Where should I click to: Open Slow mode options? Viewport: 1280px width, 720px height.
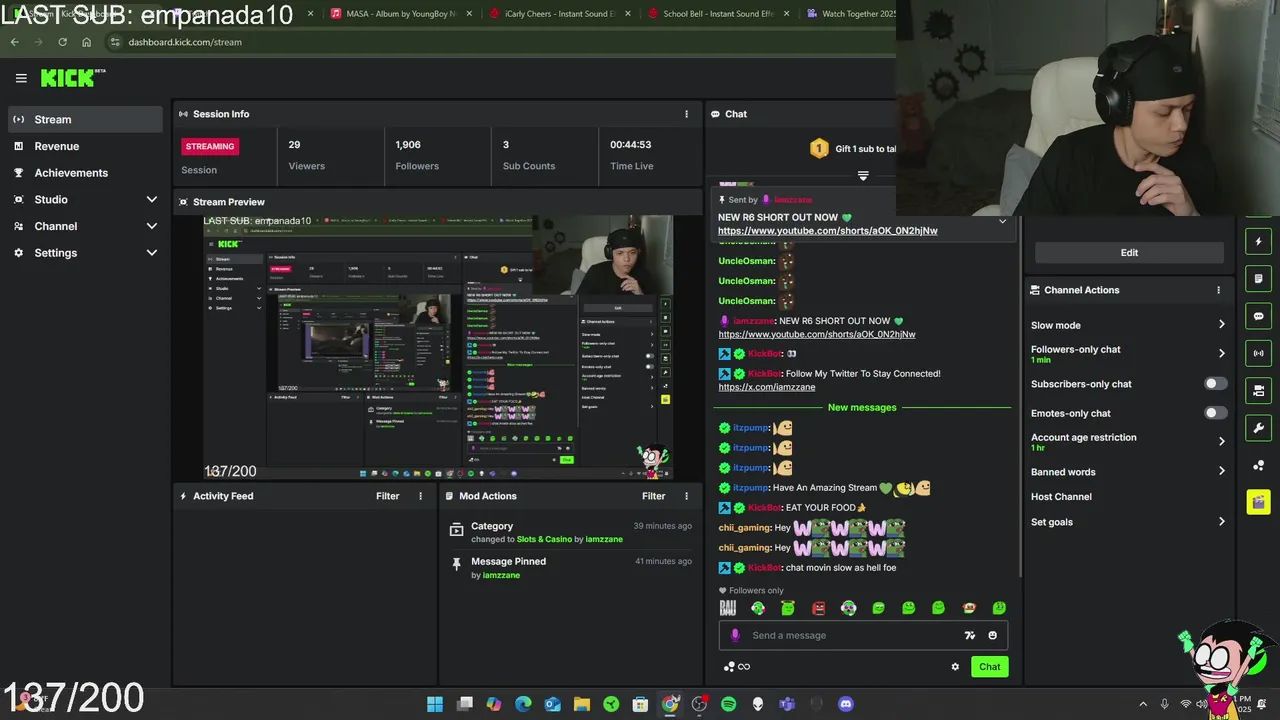coord(1128,325)
